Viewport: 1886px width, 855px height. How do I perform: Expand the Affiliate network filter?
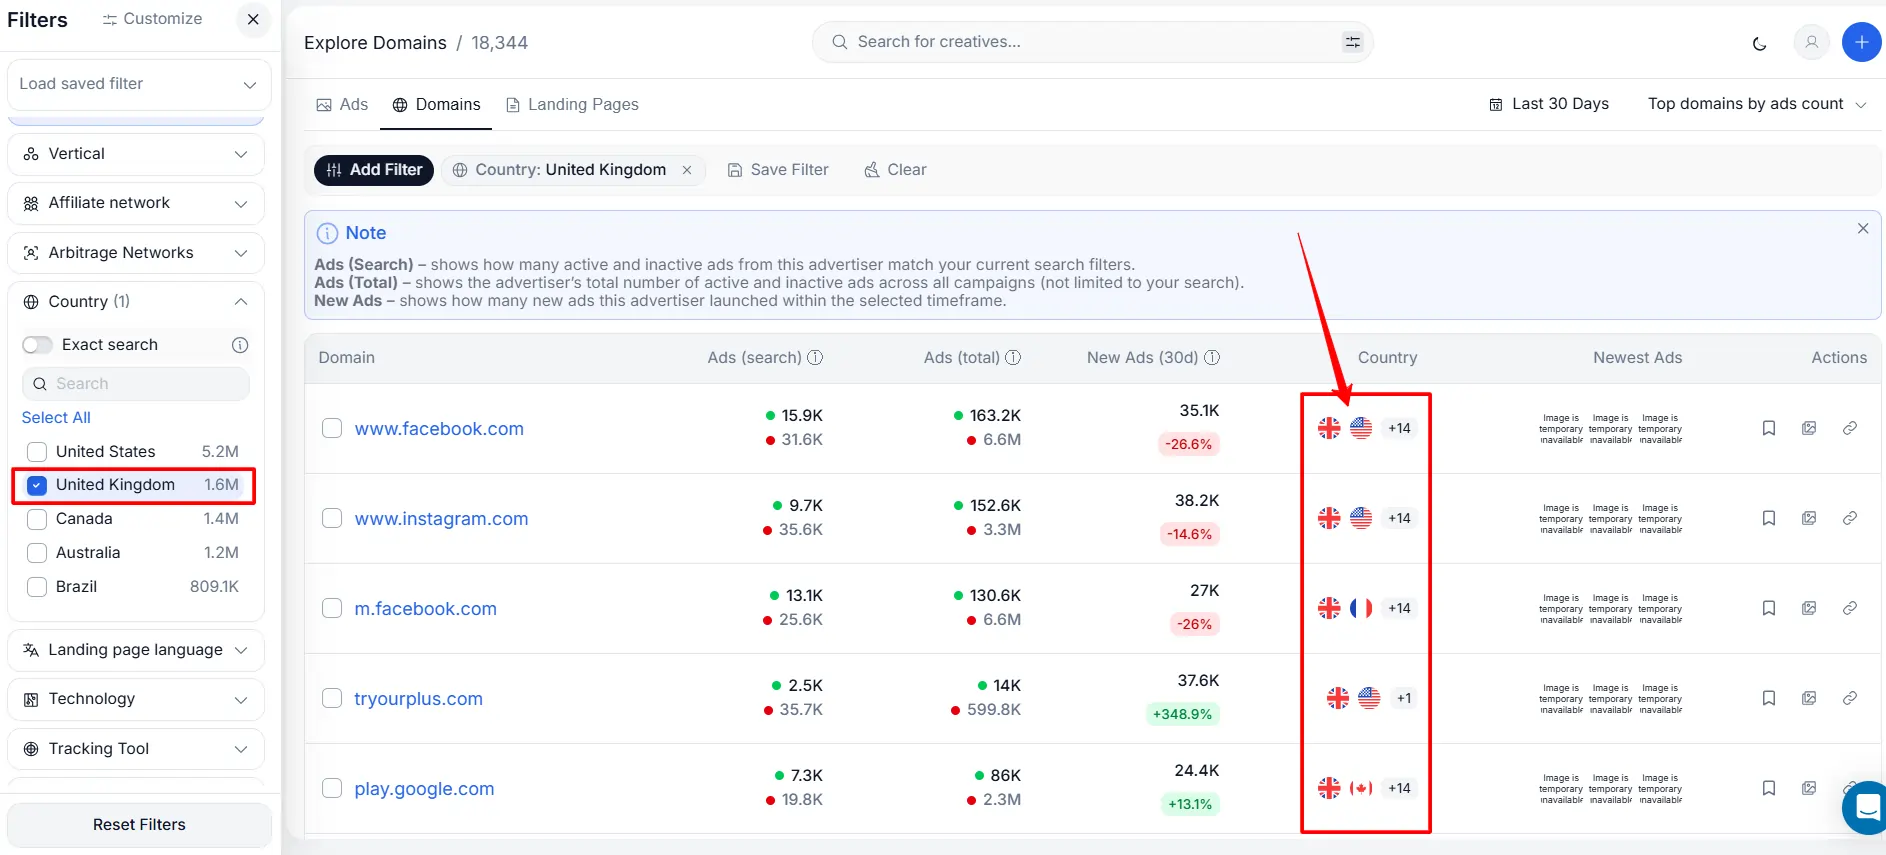[136, 203]
